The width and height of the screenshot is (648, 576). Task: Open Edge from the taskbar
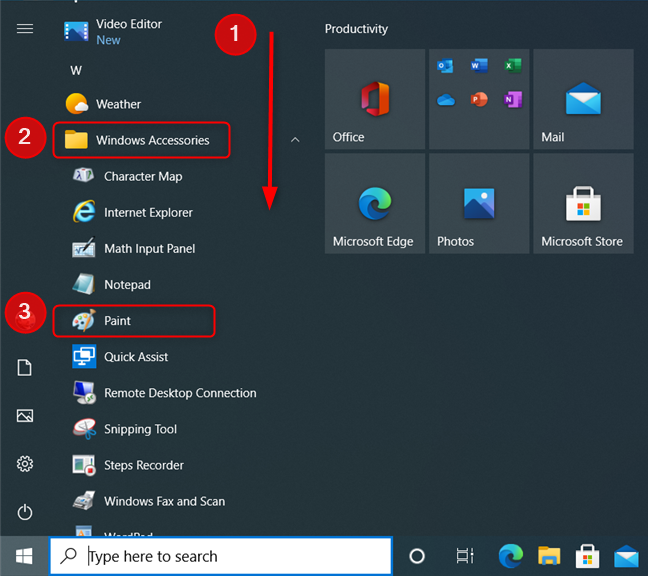[x=510, y=556]
